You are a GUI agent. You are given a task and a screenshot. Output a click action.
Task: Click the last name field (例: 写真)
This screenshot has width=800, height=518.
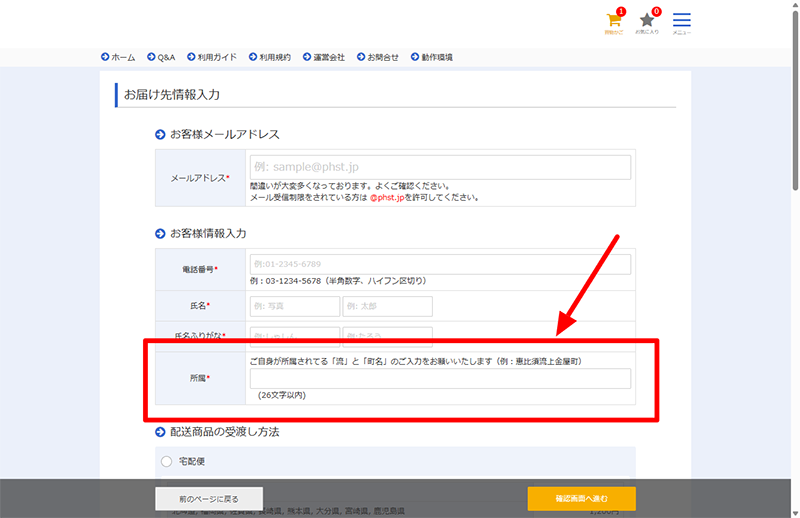pyautogui.click(x=295, y=306)
